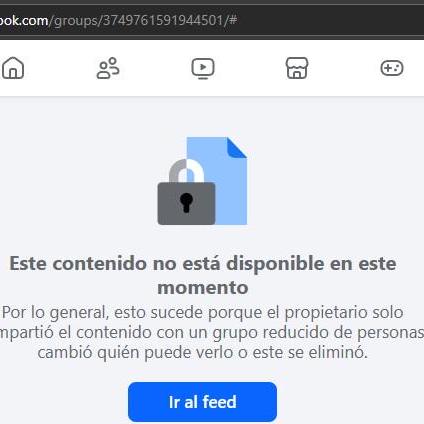Click empty space between Home and Friends icons
The image size is (424, 424).
click(x=60, y=68)
